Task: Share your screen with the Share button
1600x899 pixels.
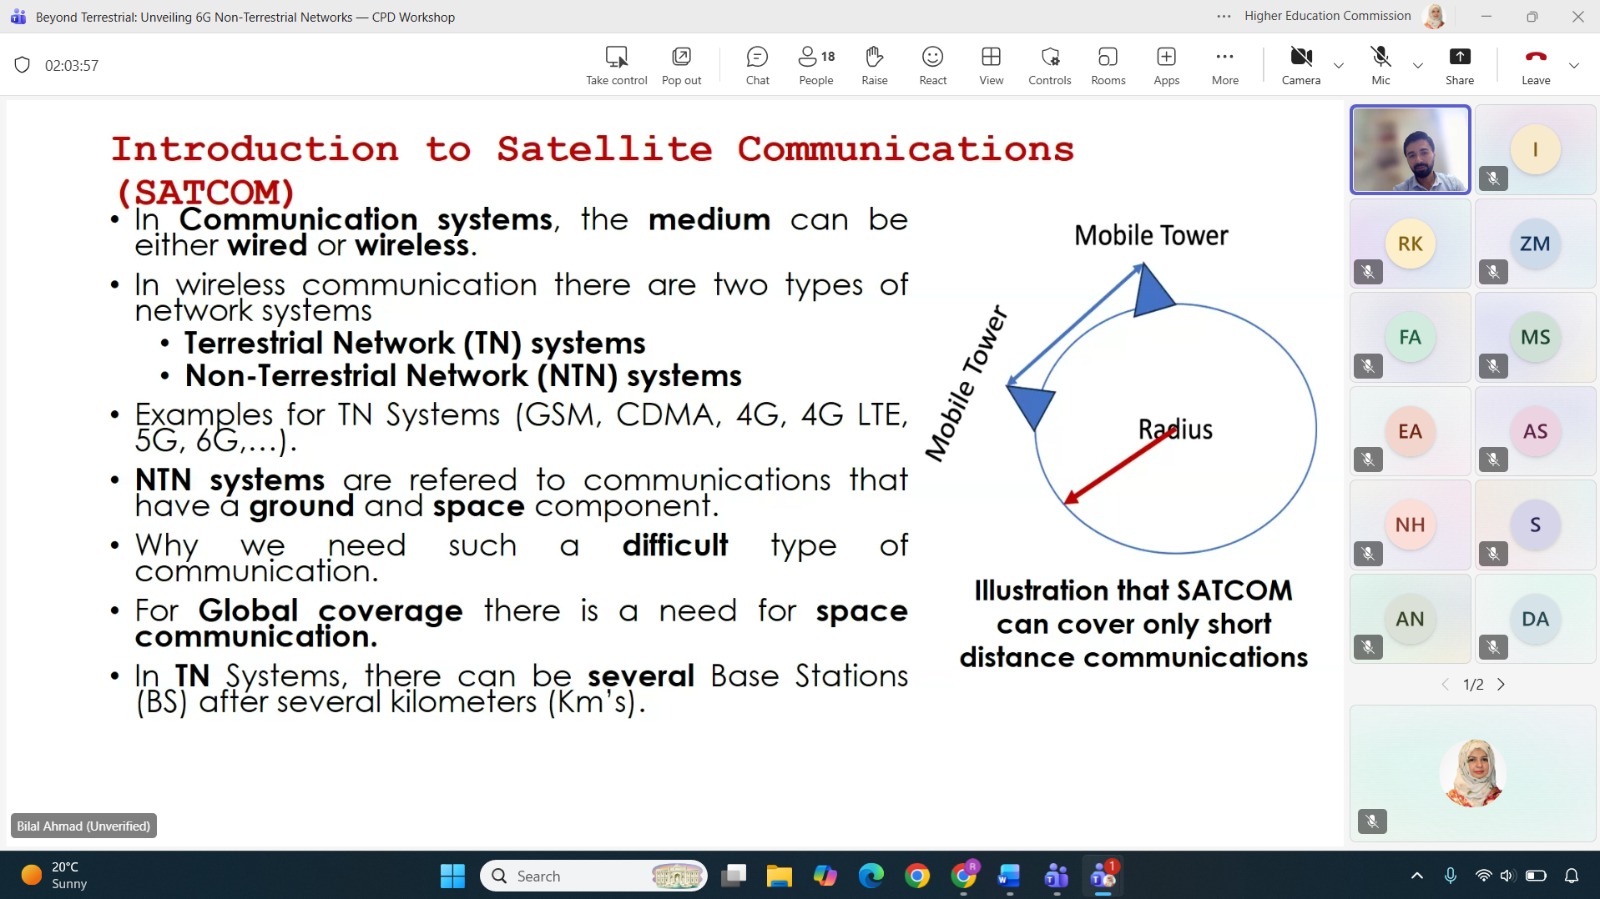Action: click(x=1459, y=65)
